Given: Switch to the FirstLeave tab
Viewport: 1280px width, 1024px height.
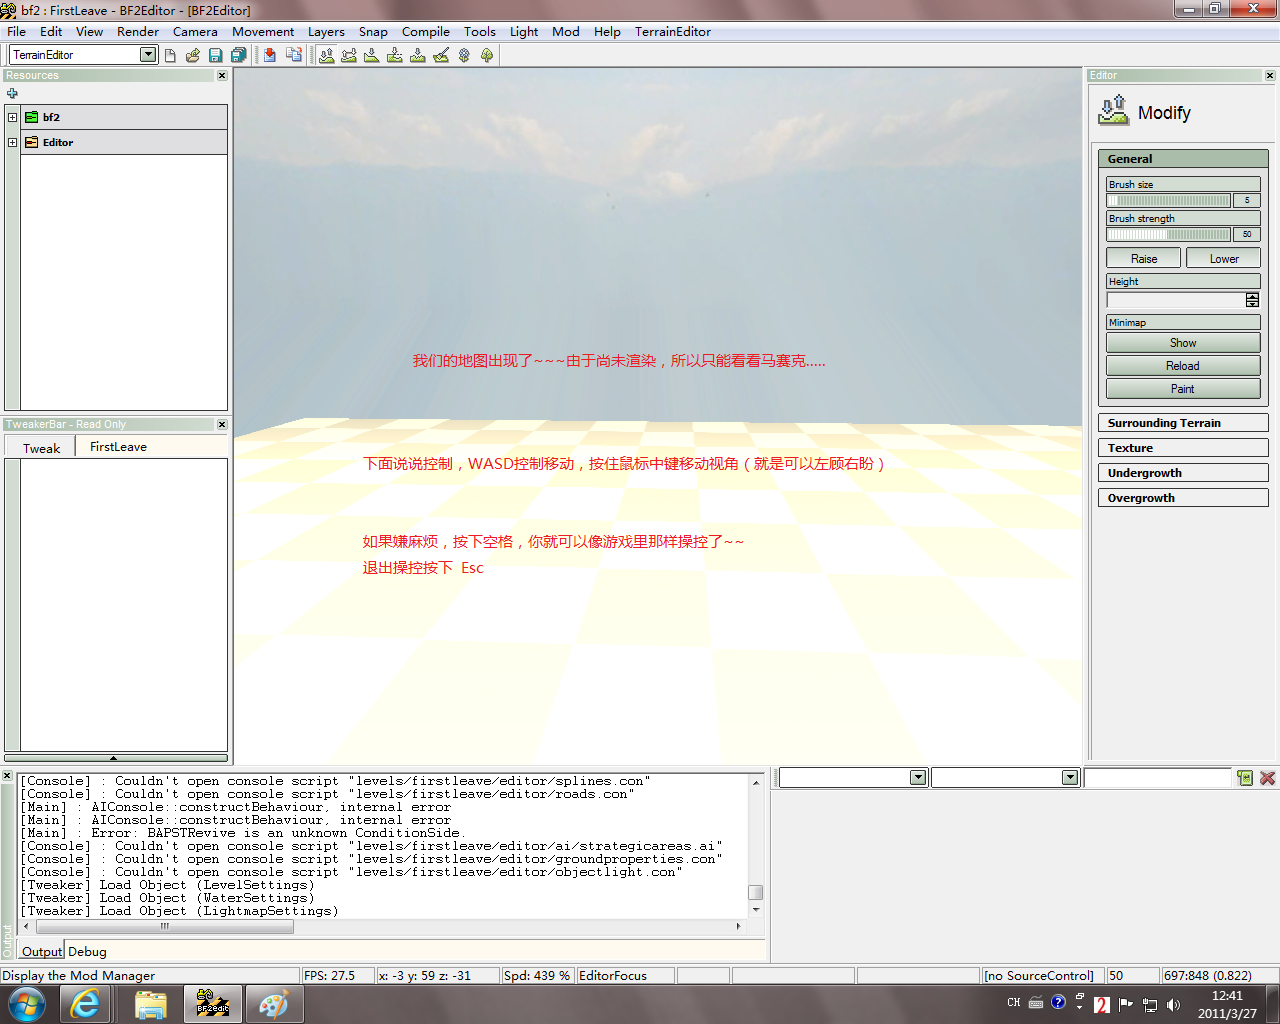Looking at the screenshot, I should [118, 447].
